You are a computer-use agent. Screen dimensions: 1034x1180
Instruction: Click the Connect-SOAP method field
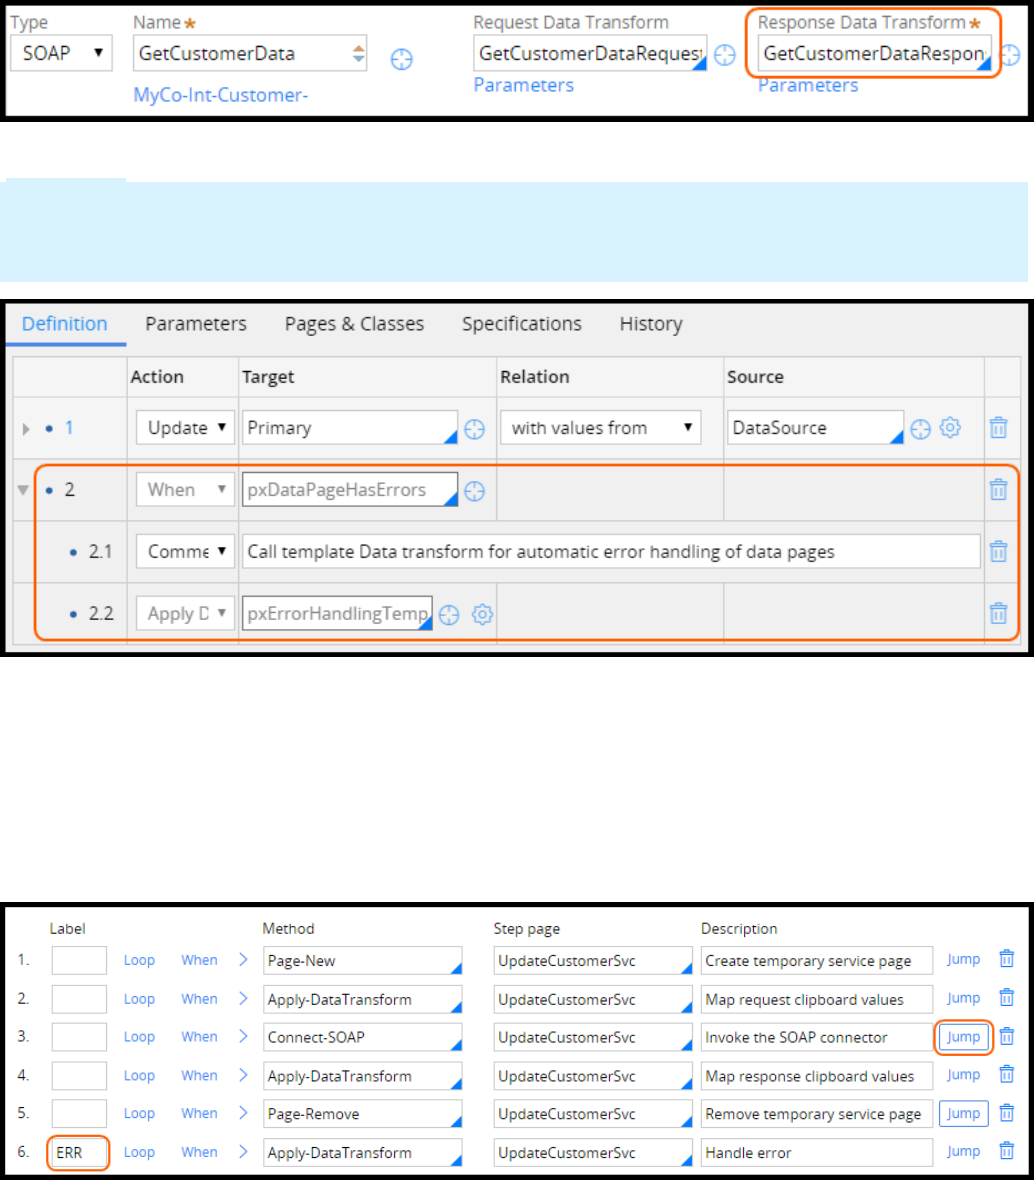pos(363,1037)
